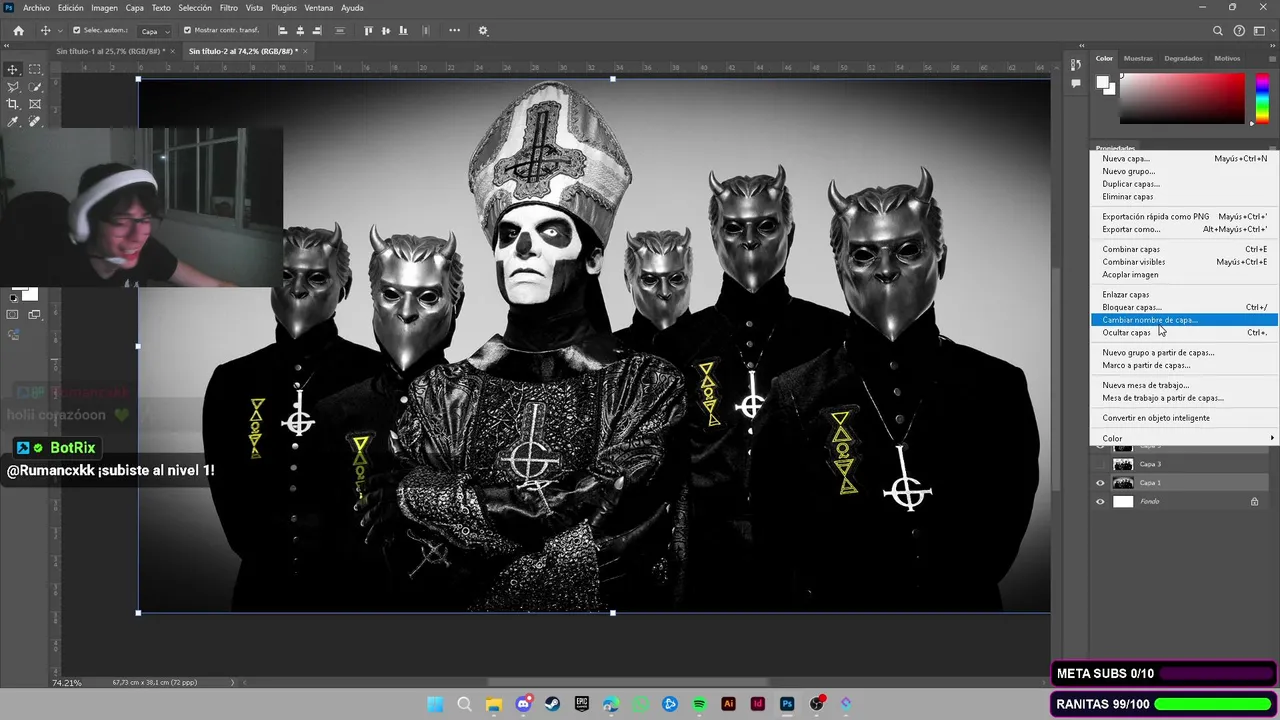1280x720 pixels.
Task: Open the options bar gear settings
Action: pyautogui.click(x=483, y=31)
